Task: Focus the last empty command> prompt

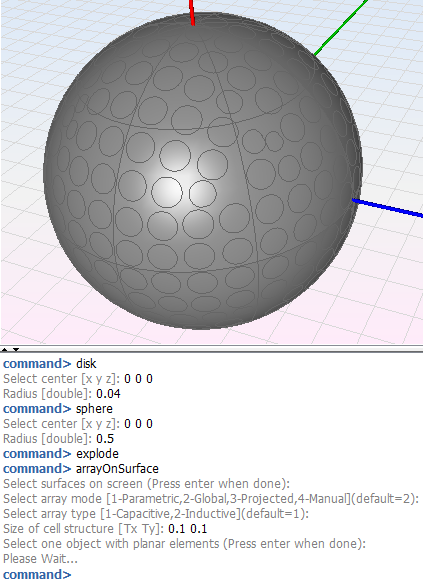Action: (37, 574)
